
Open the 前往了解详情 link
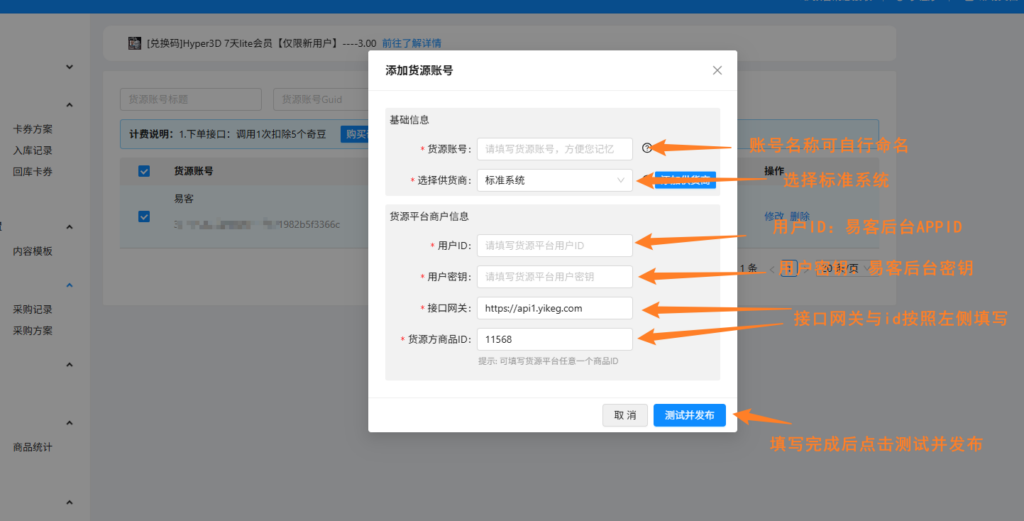click(411, 43)
